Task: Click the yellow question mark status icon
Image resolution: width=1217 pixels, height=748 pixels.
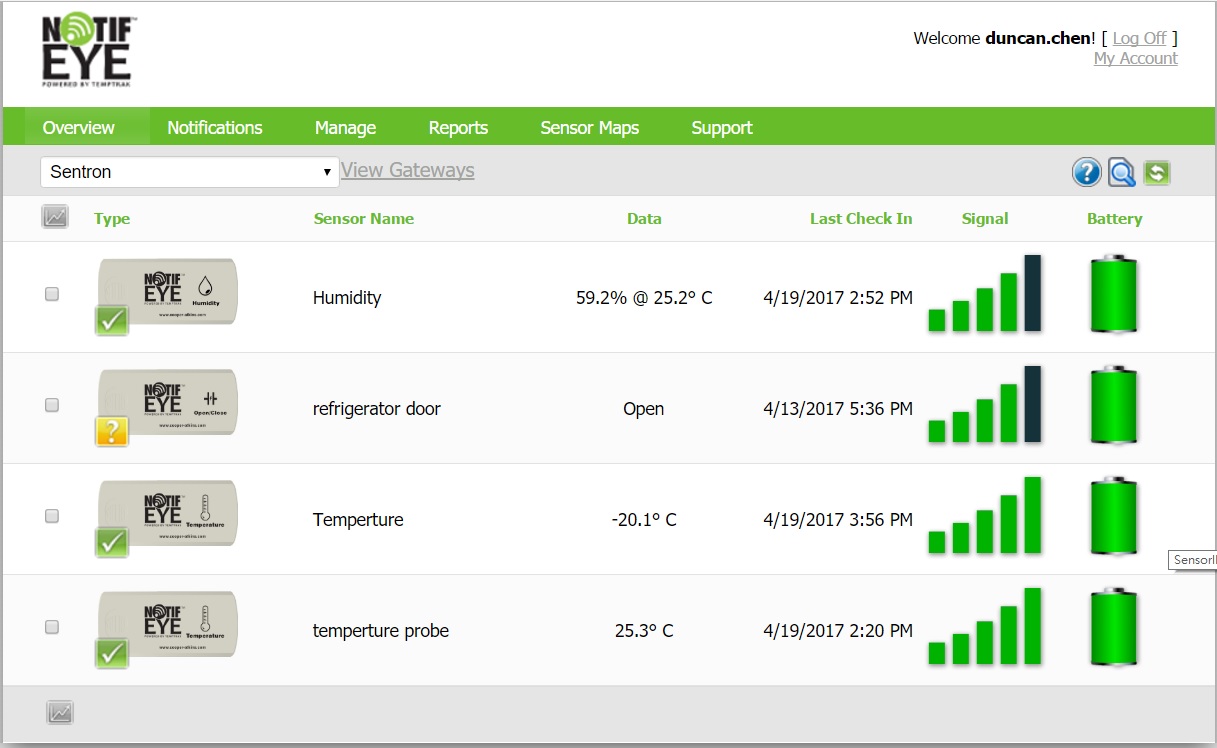Action: pyautogui.click(x=112, y=431)
